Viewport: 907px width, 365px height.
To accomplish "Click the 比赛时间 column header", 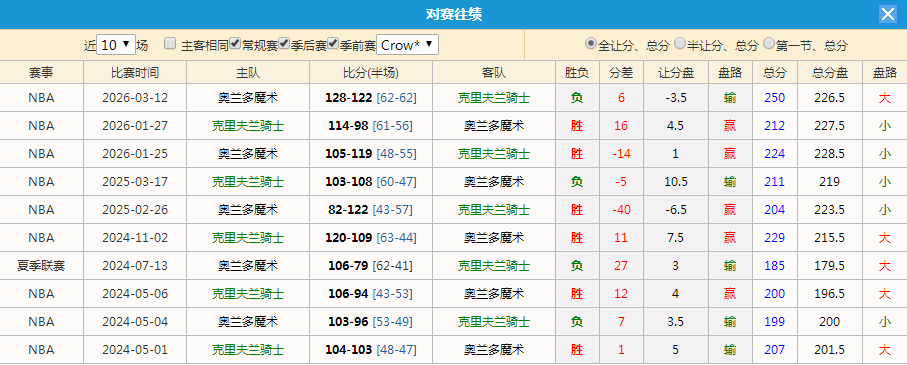I will coord(135,72).
